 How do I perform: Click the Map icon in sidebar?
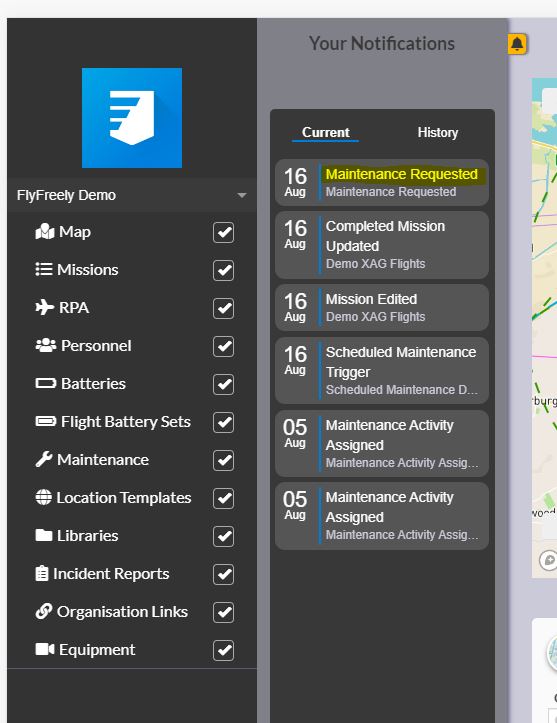click(x=45, y=231)
